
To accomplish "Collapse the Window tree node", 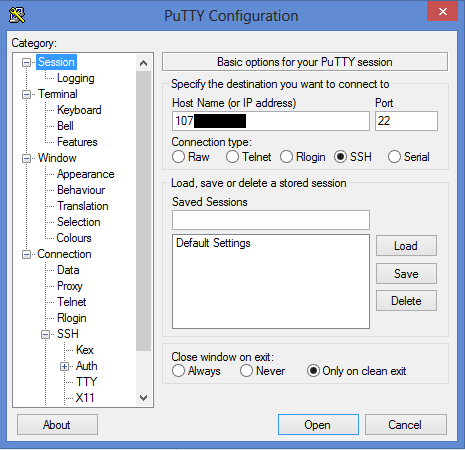I will tap(26, 158).
